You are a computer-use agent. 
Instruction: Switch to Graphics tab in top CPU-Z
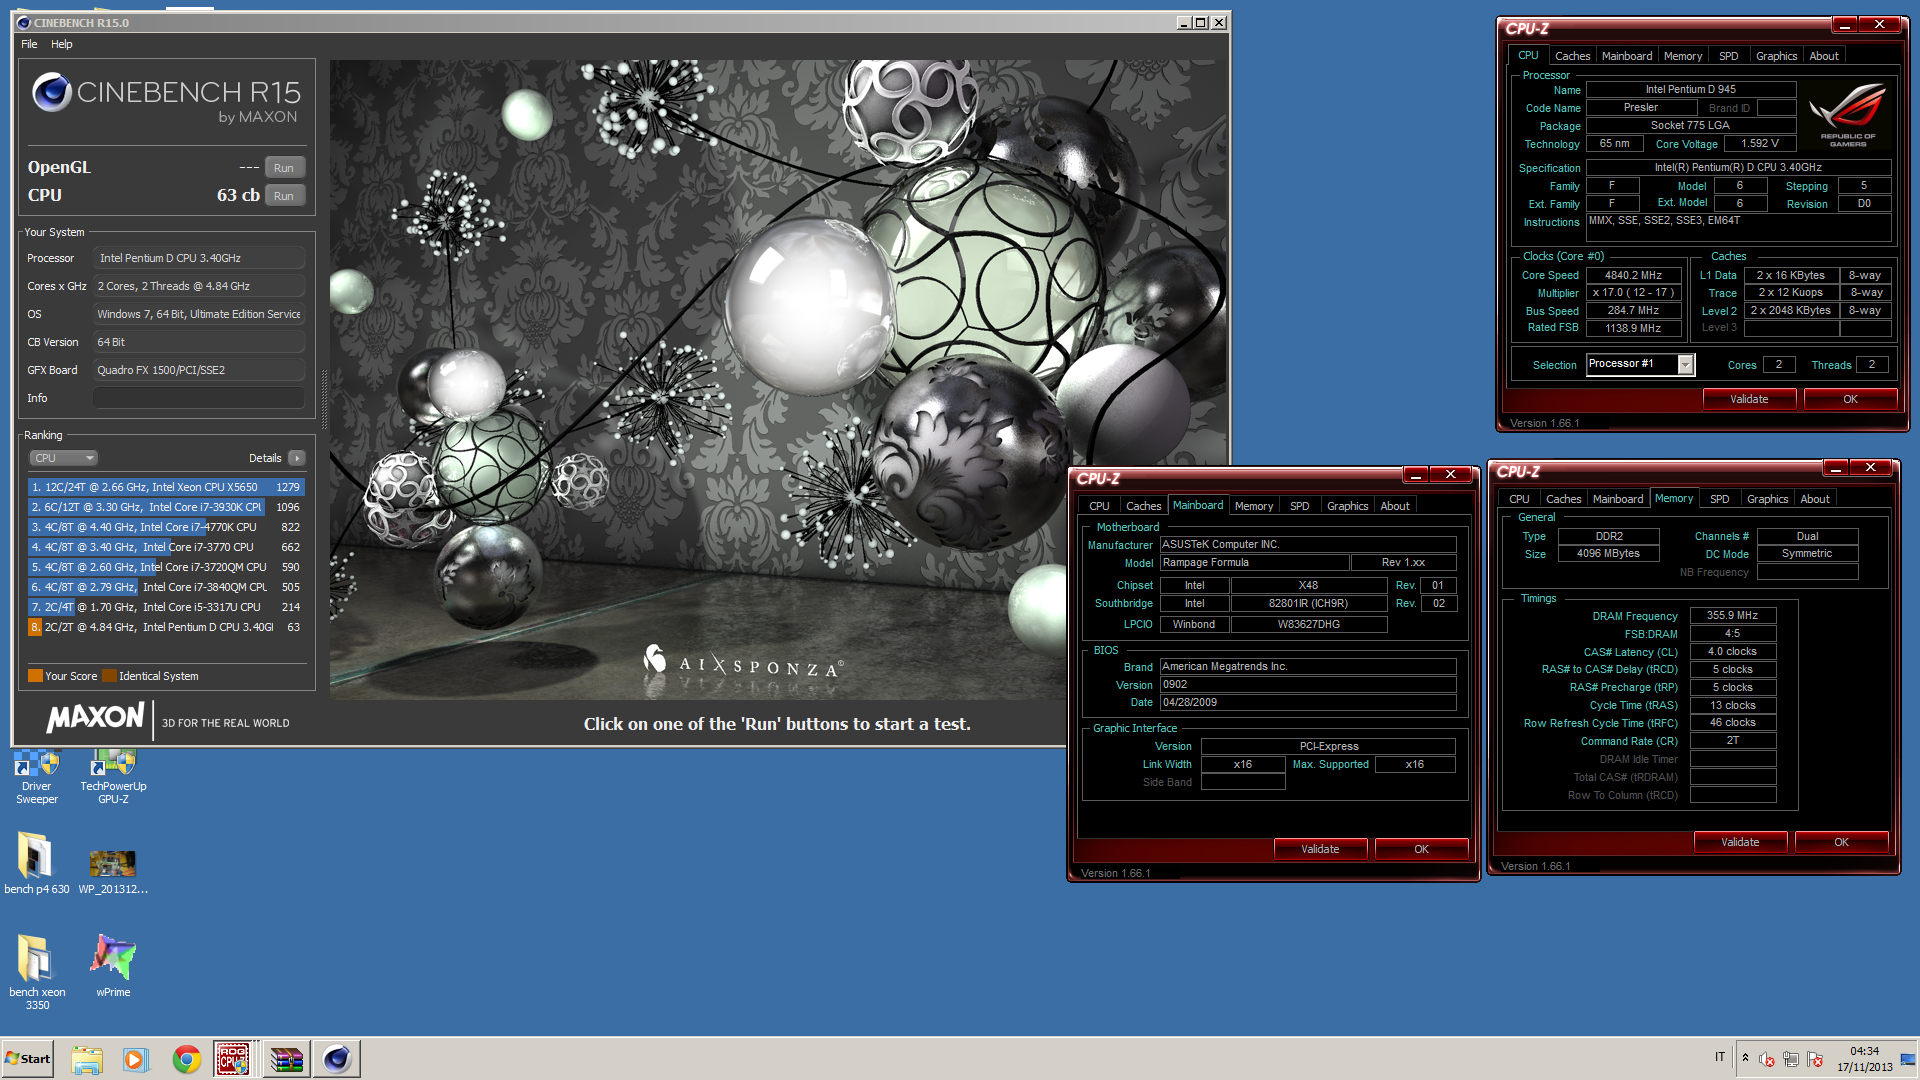click(1776, 56)
